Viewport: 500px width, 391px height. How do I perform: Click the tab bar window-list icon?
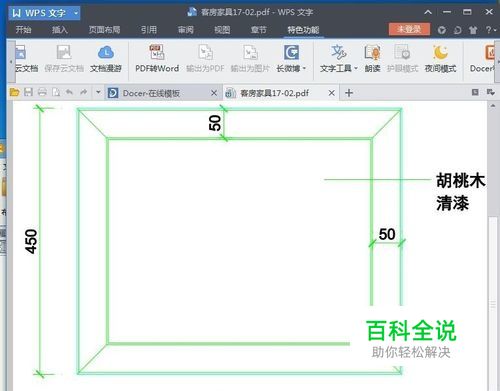click(x=475, y=92)
